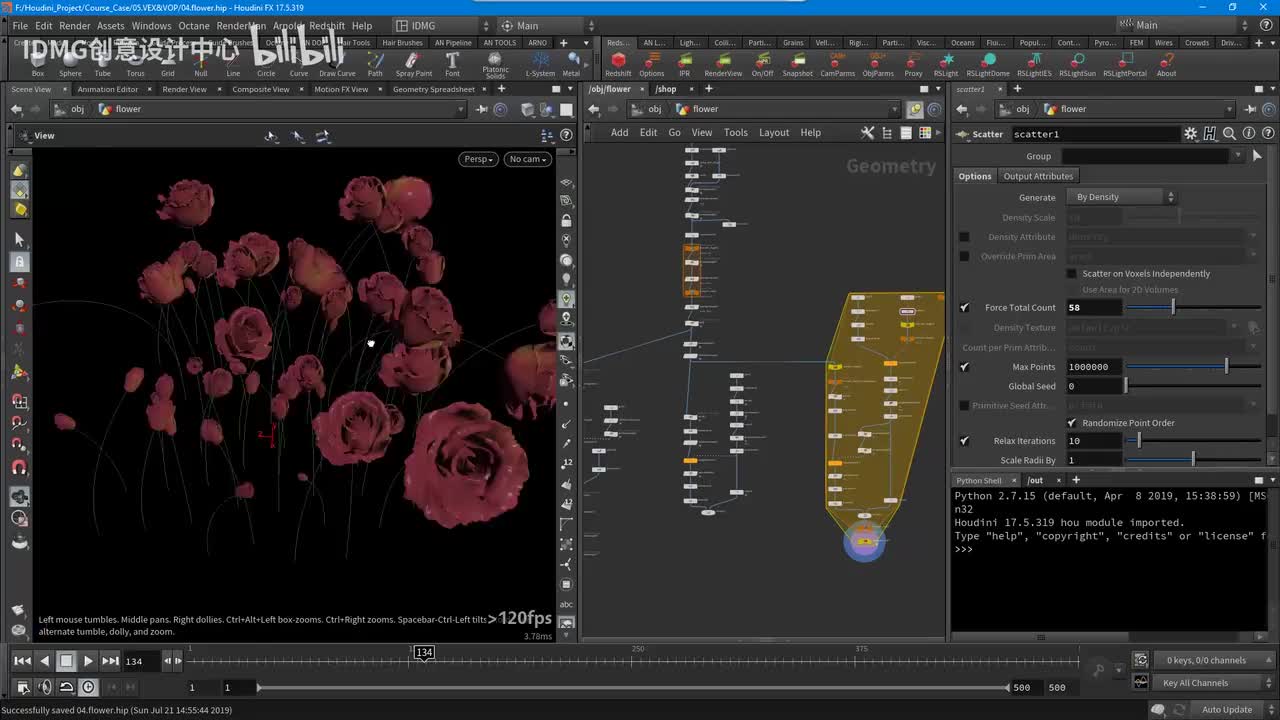The image size is (1280, 720).
Task: Click the L-System shelf tool
Action: point(540,64)
